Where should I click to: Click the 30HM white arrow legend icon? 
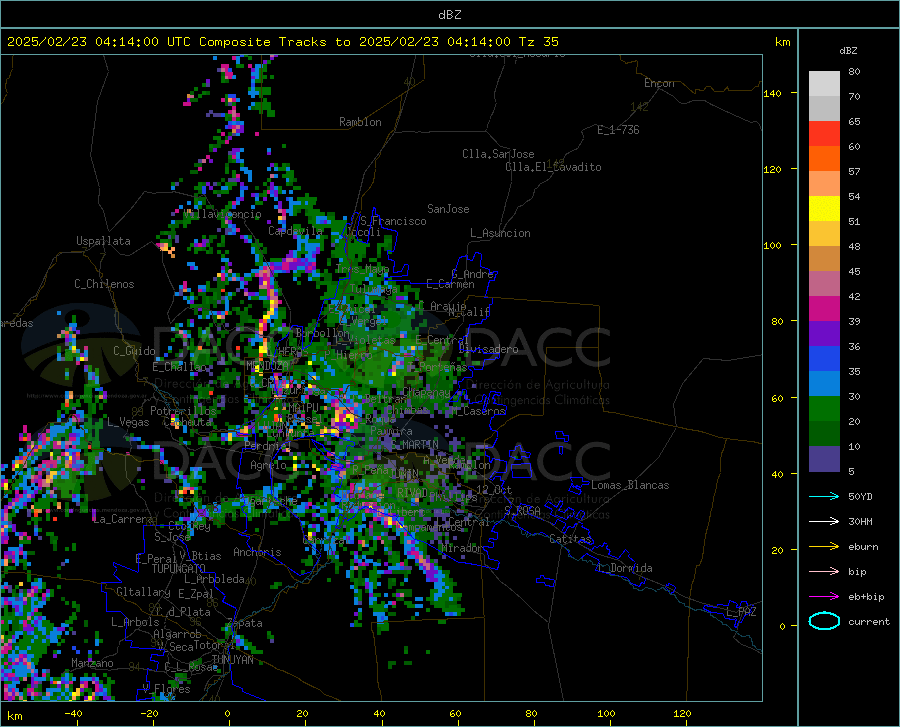[824, 521]
